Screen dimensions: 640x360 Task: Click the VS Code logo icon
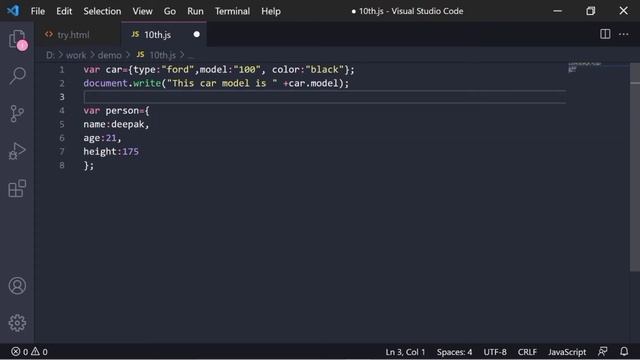13,11
